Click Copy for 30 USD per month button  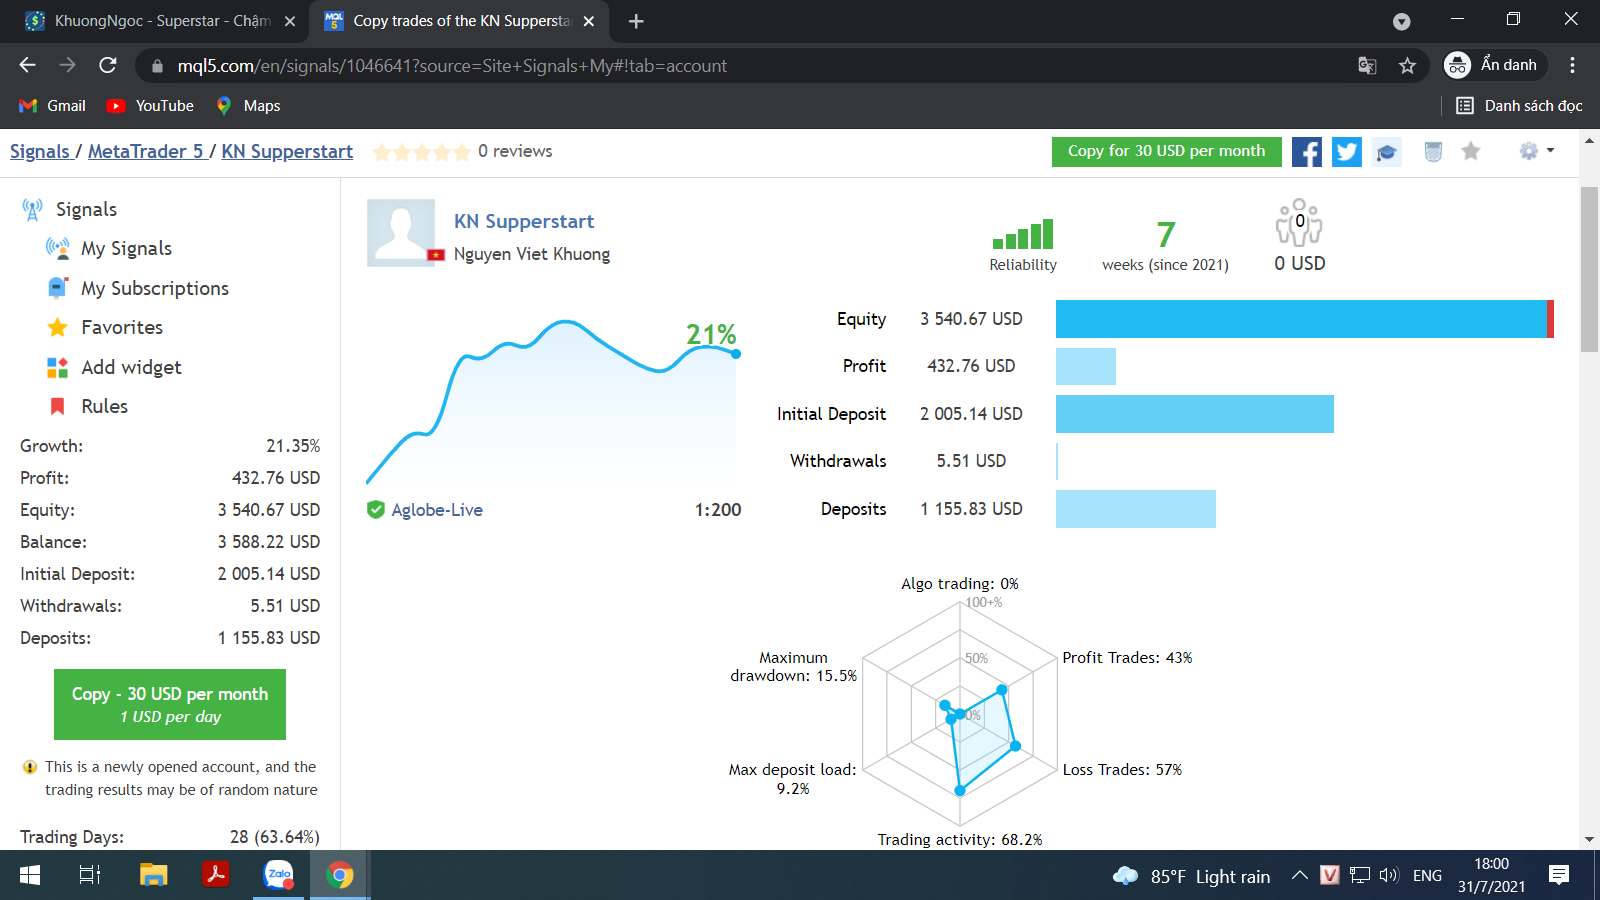point(1167,151)
